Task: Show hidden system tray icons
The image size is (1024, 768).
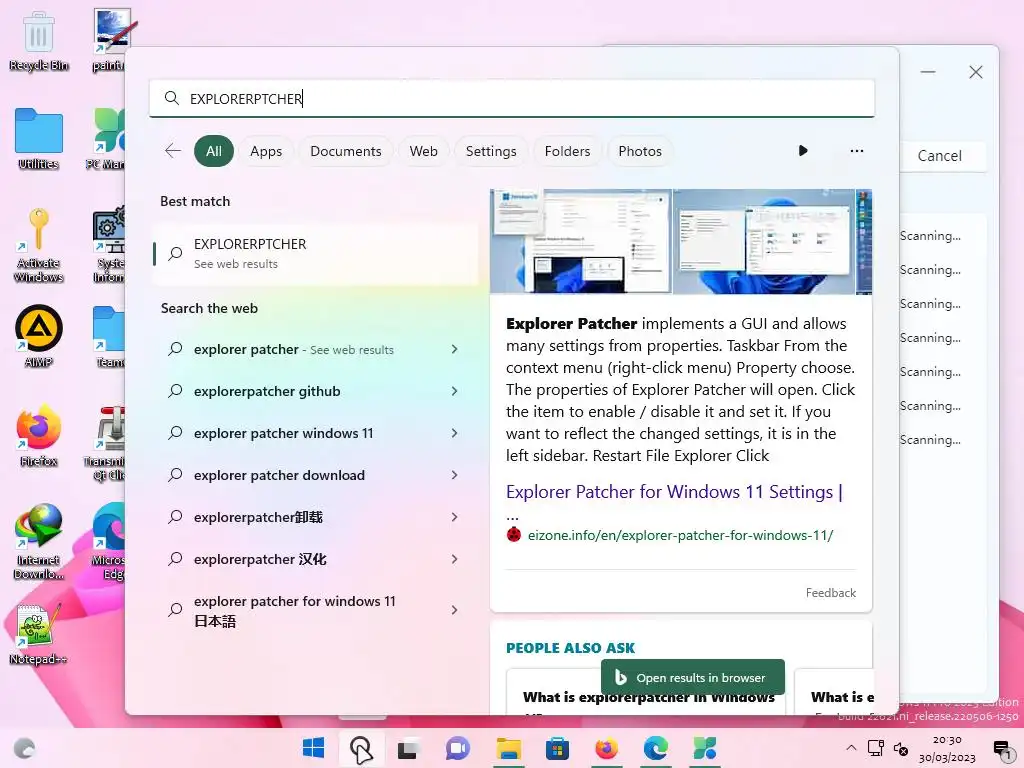Action: tap(851, 748)
